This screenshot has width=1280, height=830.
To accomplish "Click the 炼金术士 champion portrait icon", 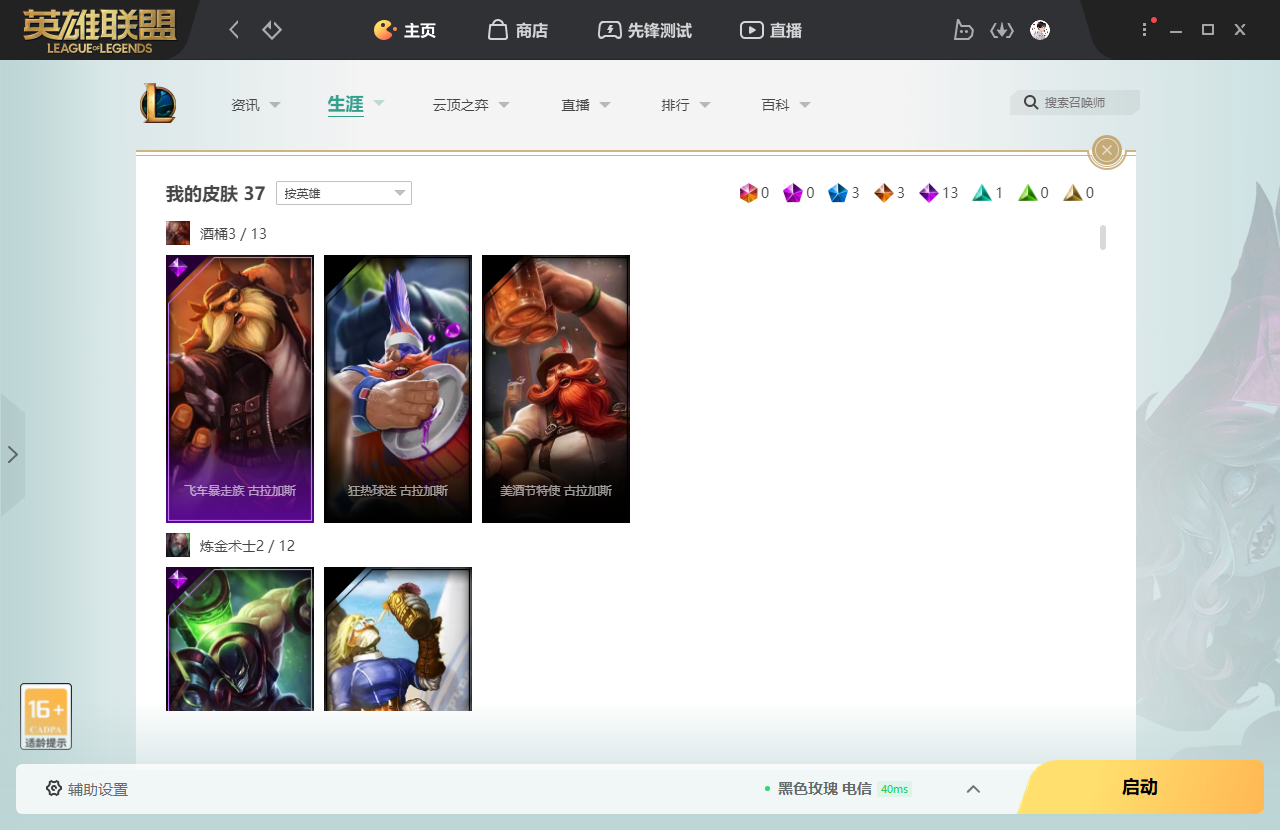I will [x=178, y=545].
